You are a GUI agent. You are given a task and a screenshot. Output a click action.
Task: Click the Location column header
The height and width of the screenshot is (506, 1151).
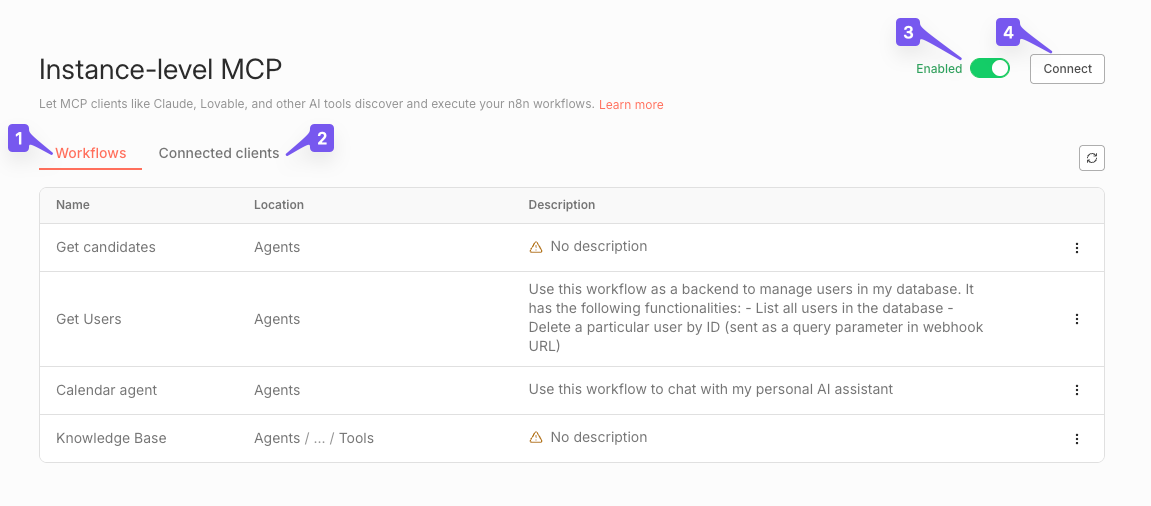[x=279, y=205]
